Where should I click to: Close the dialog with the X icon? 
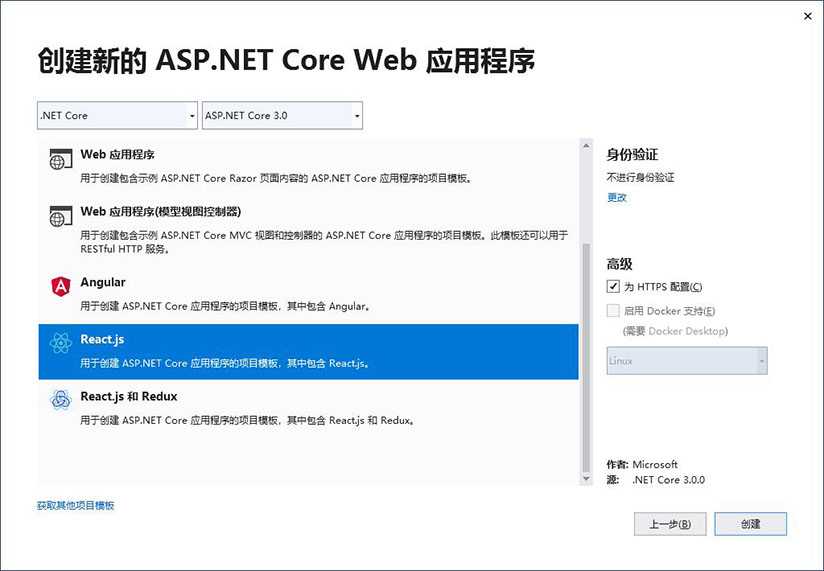[808, 16]
